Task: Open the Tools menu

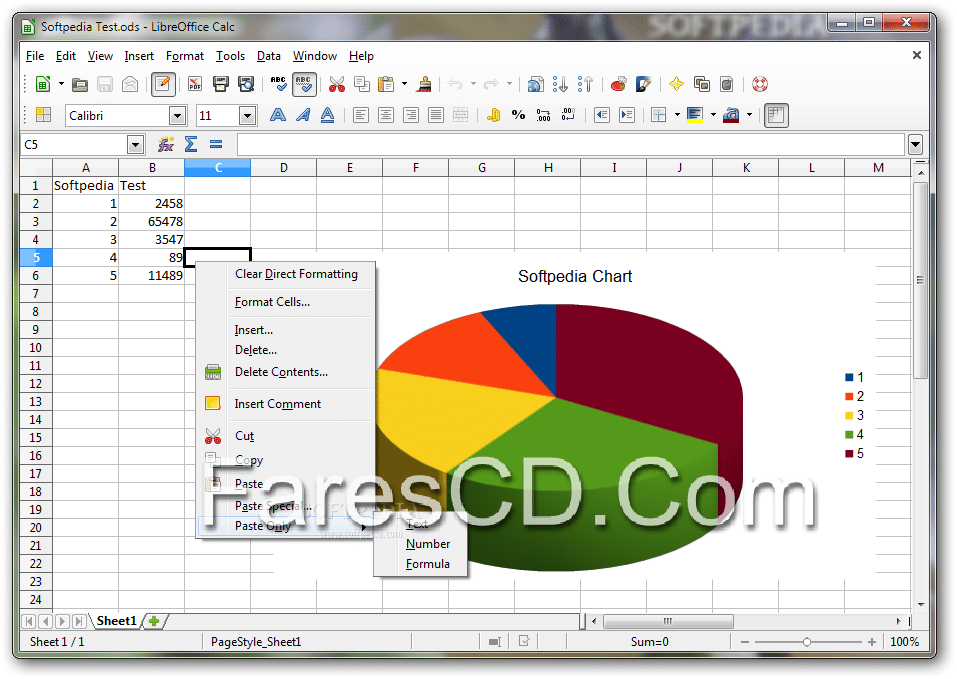Action: coord(230,56)
